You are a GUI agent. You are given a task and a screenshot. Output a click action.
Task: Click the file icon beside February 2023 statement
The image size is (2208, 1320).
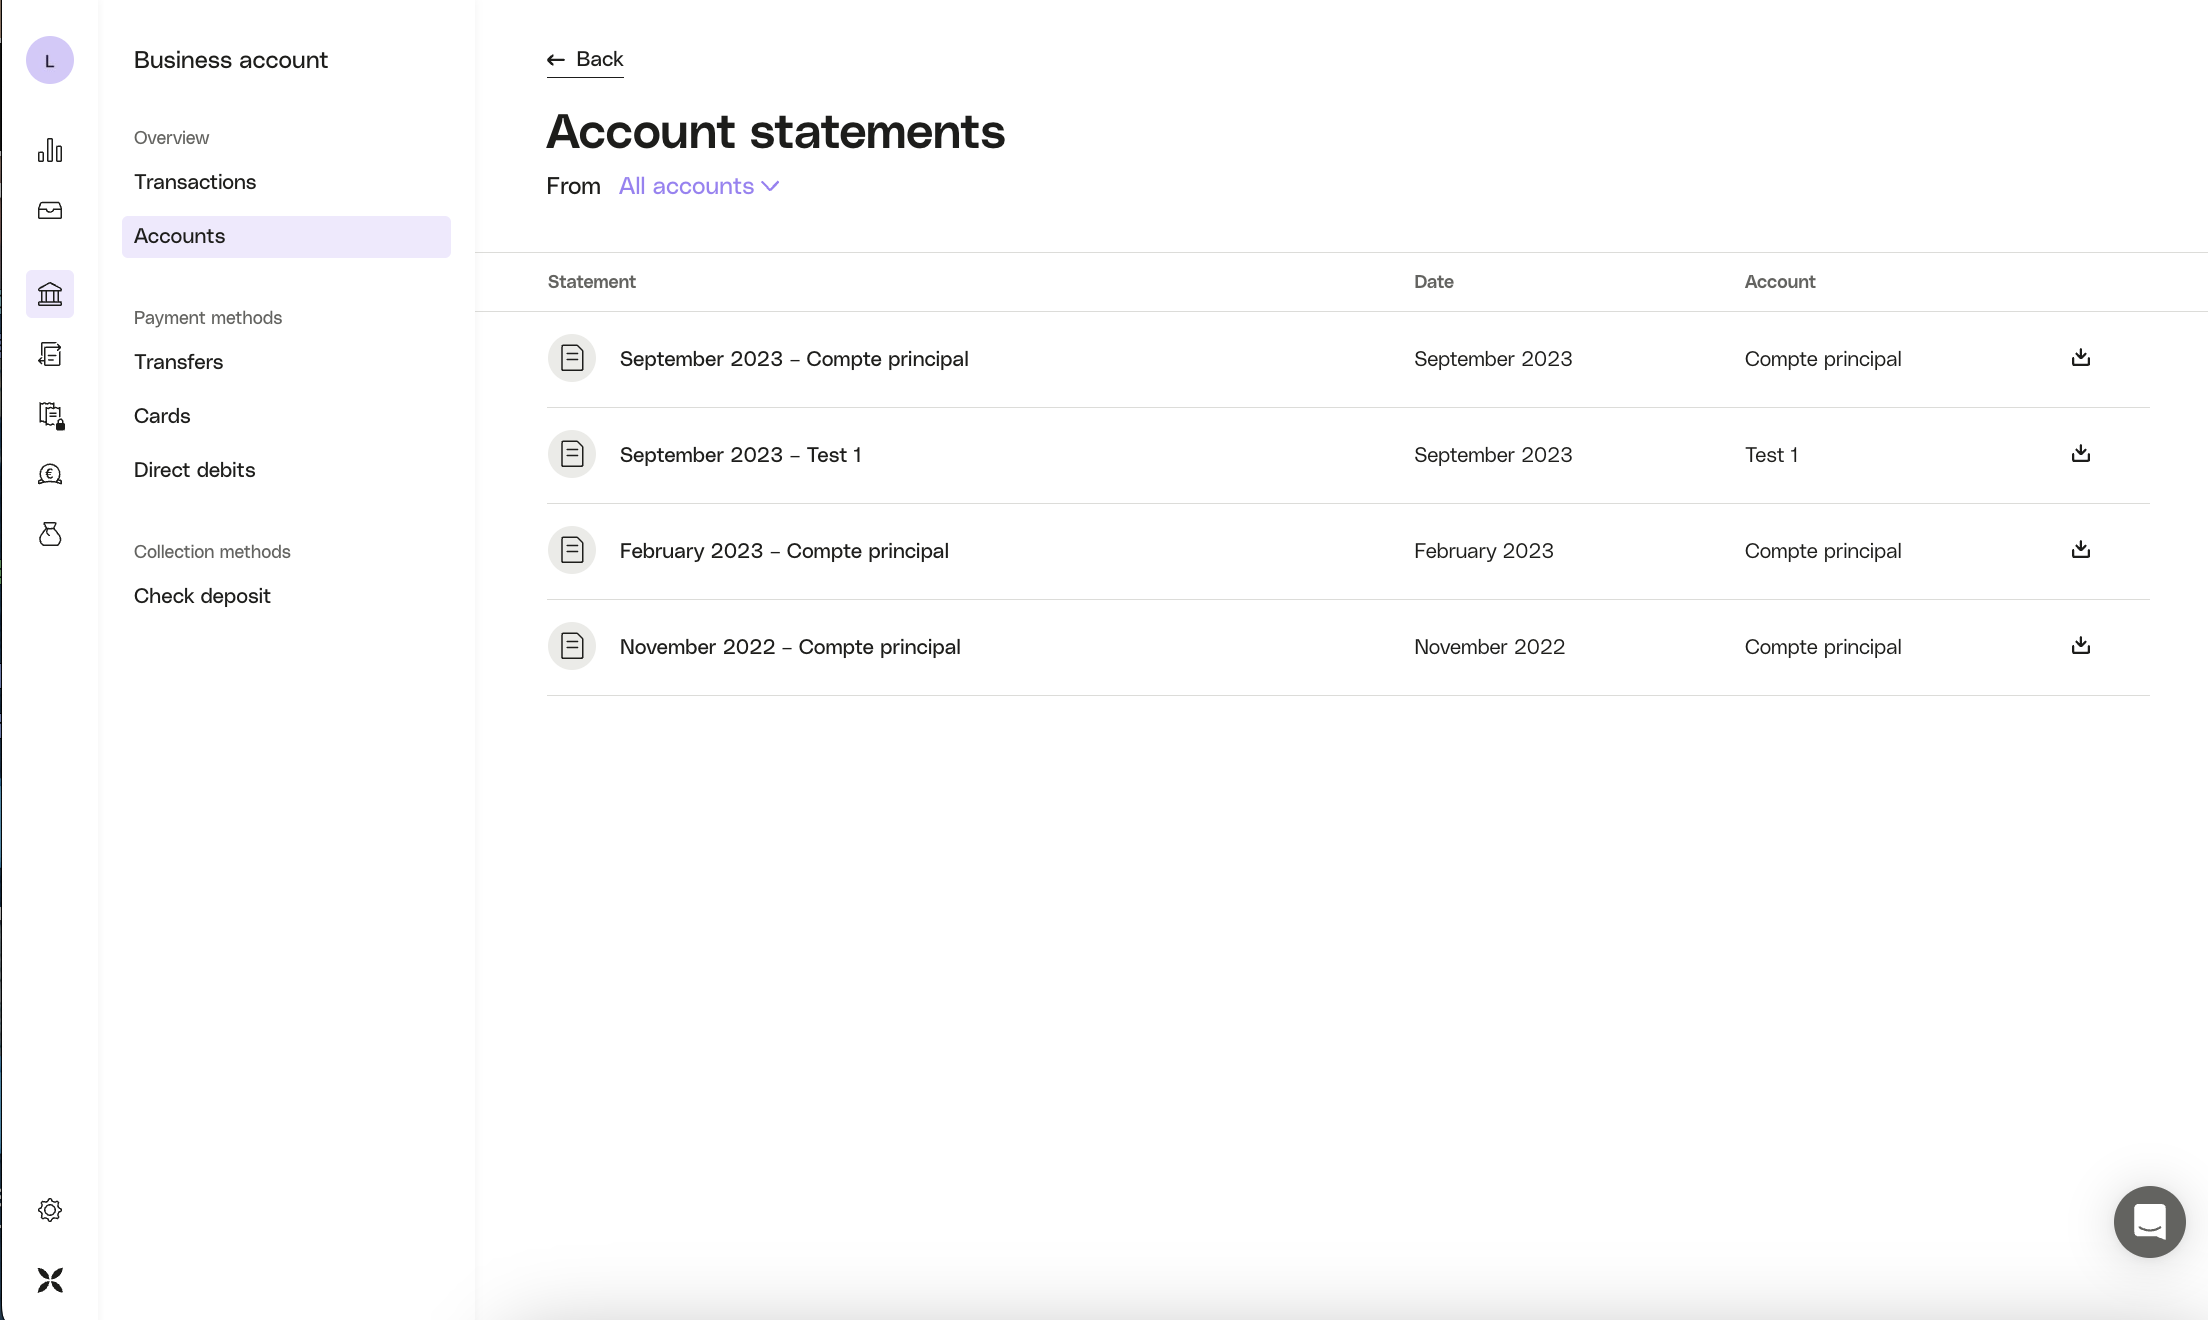[x=572, y=549]
